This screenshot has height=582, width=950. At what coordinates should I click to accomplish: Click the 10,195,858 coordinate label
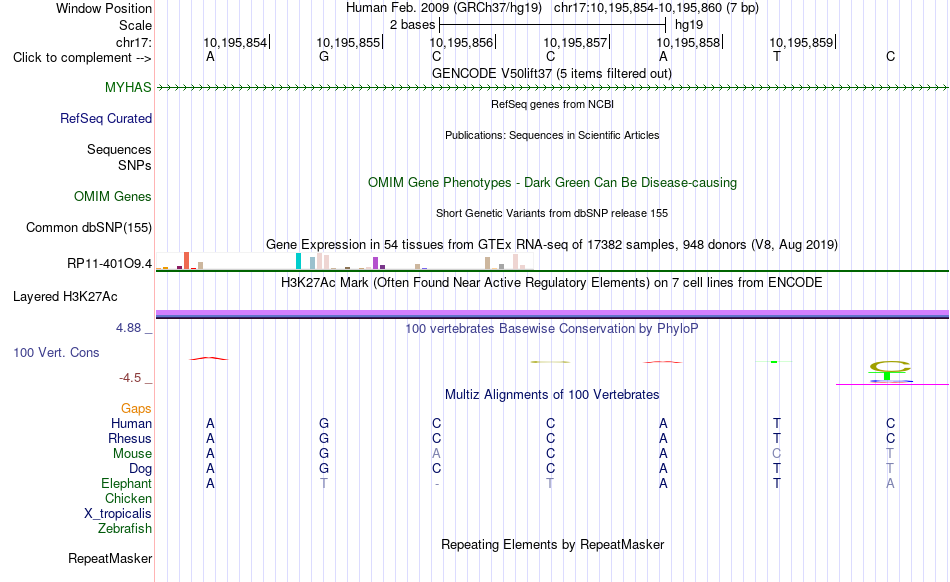[688, 42]
